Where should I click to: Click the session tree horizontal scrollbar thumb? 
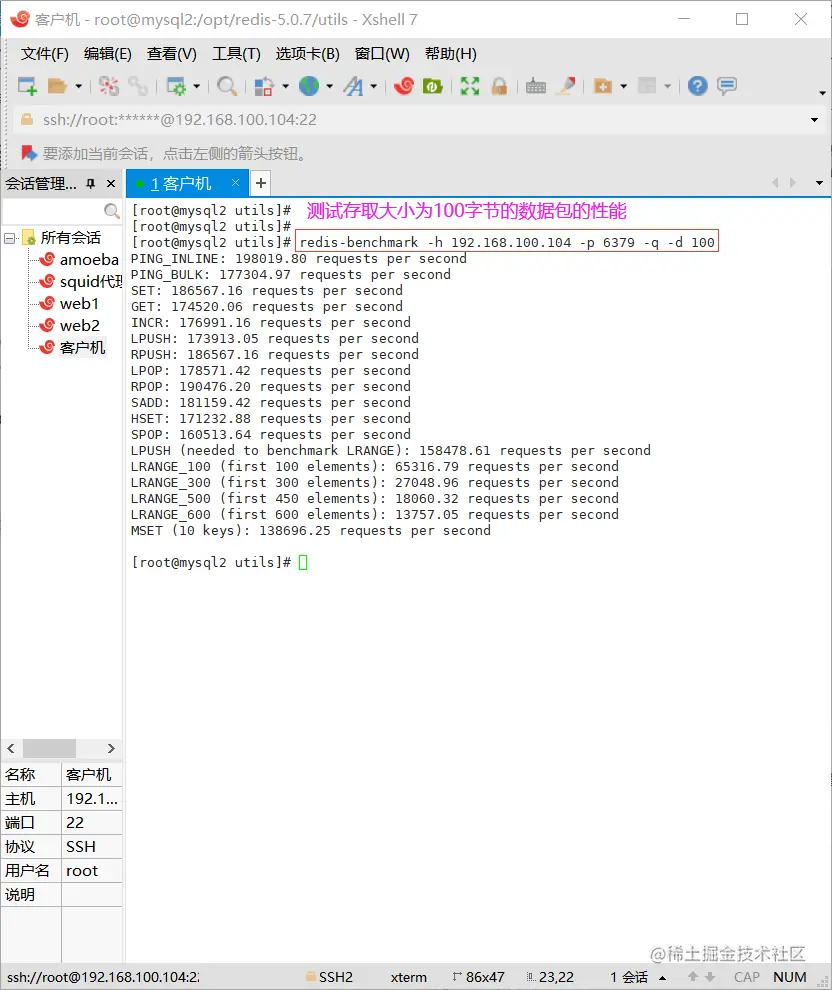point(49,748)
